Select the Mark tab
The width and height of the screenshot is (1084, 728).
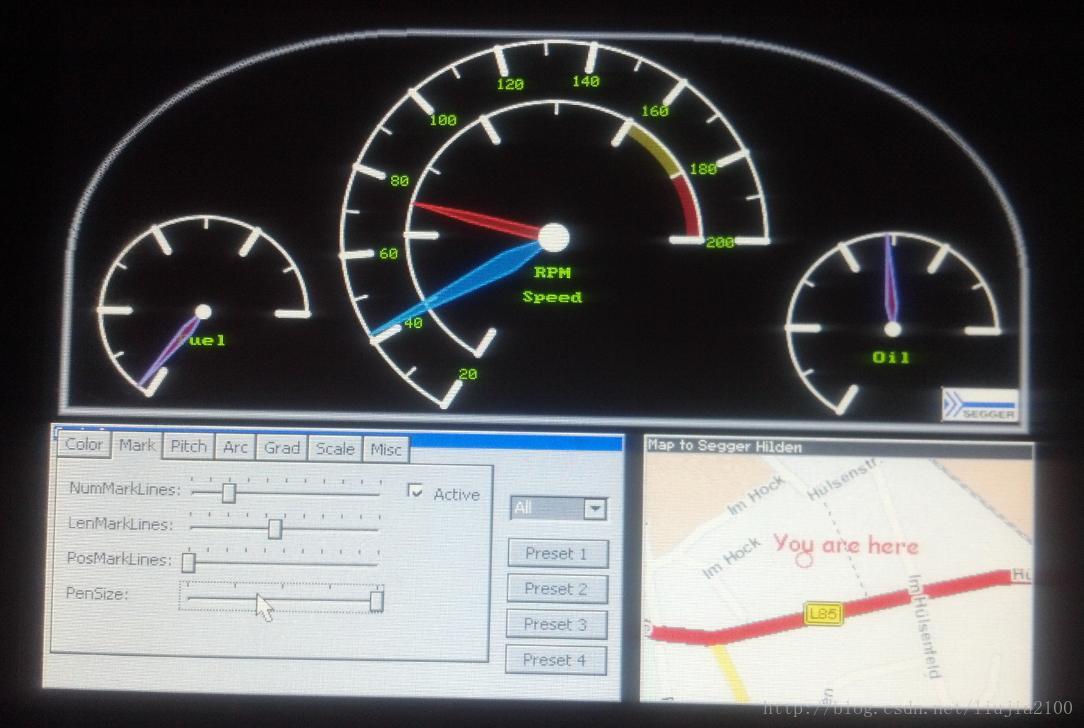point(137,445)
